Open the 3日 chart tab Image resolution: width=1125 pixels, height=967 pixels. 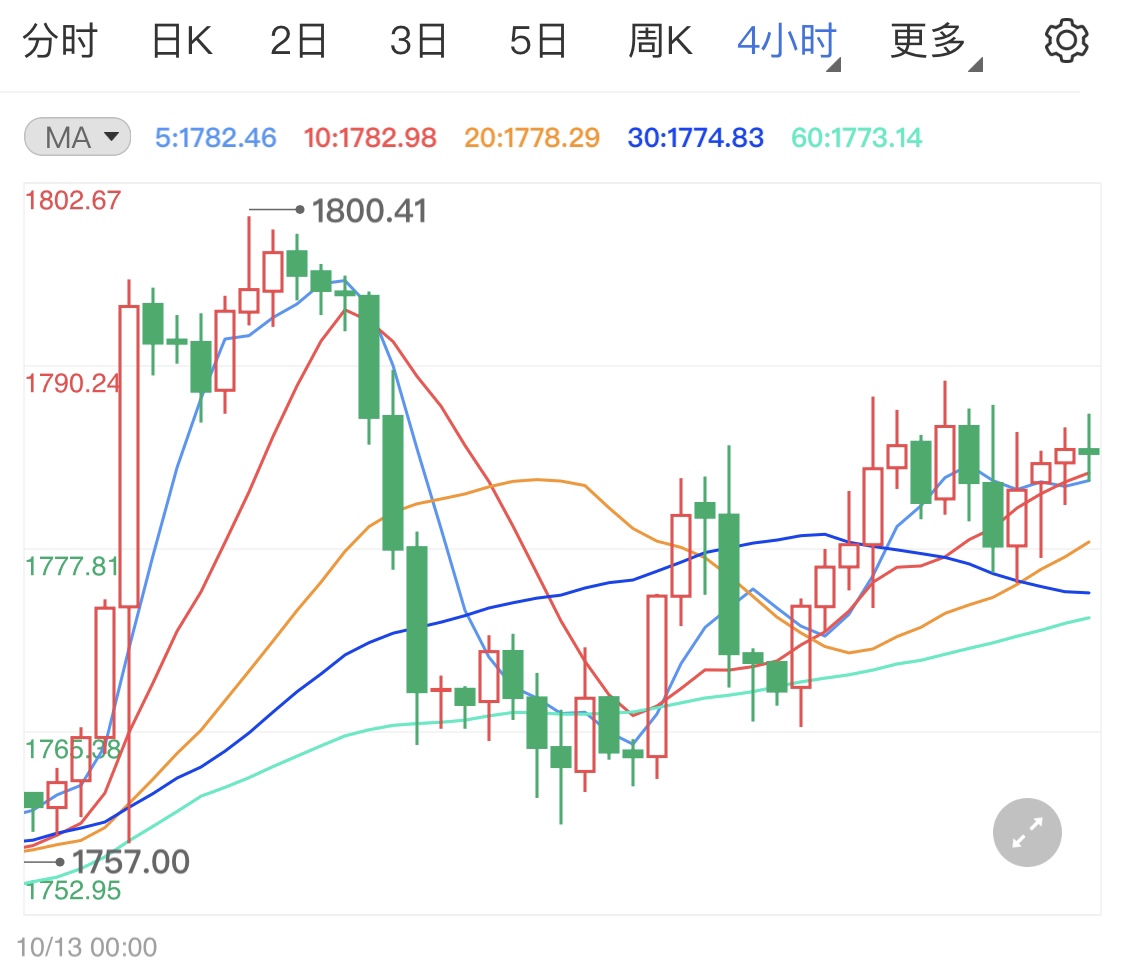[418, 41]
